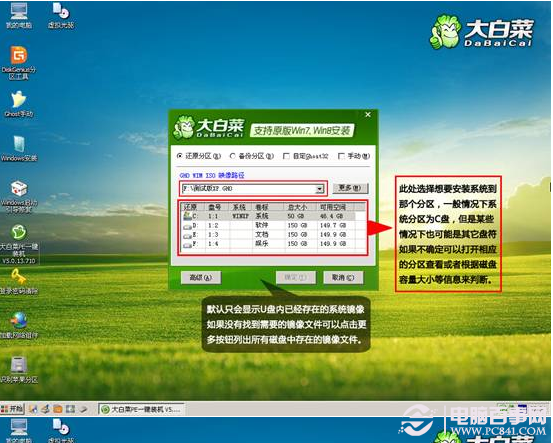Click the D: drive icon in partition list

187,226
